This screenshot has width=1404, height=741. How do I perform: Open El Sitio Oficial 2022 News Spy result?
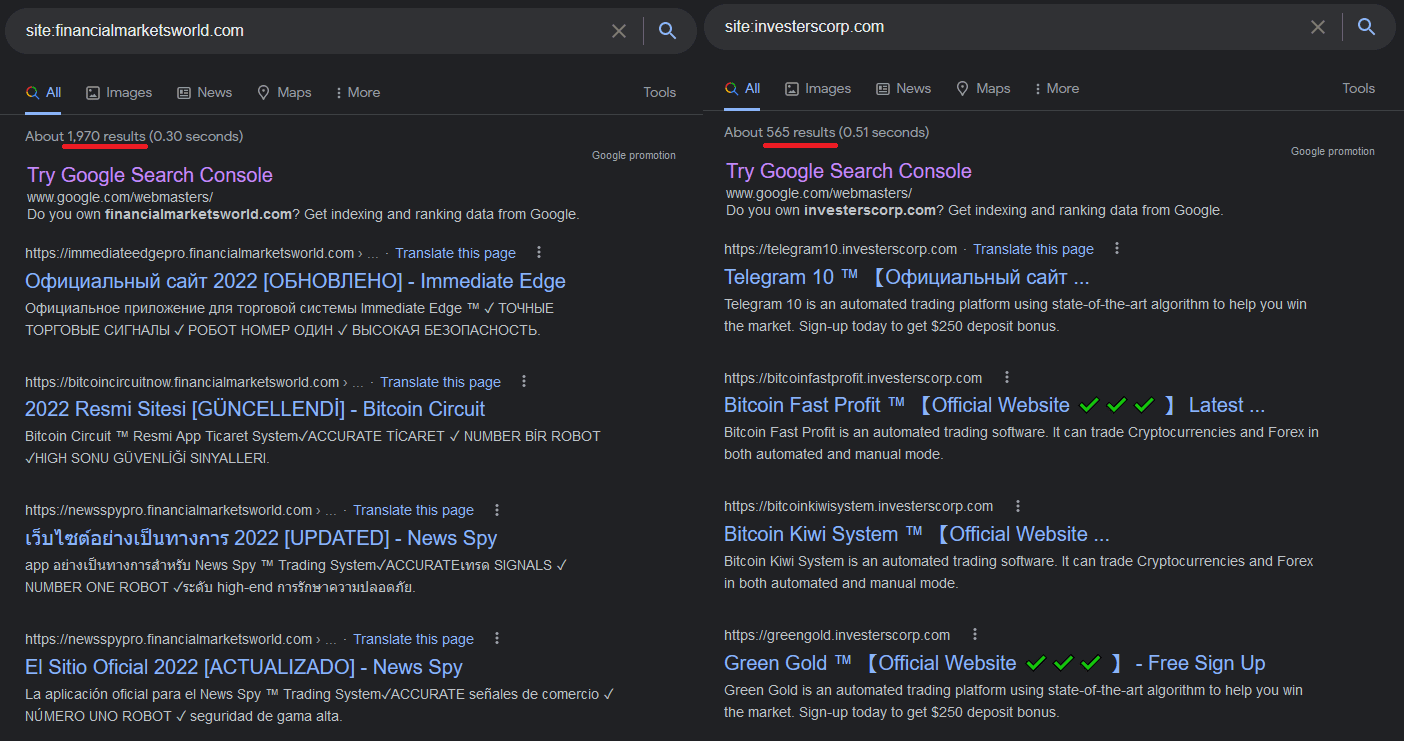pos(244,667)
